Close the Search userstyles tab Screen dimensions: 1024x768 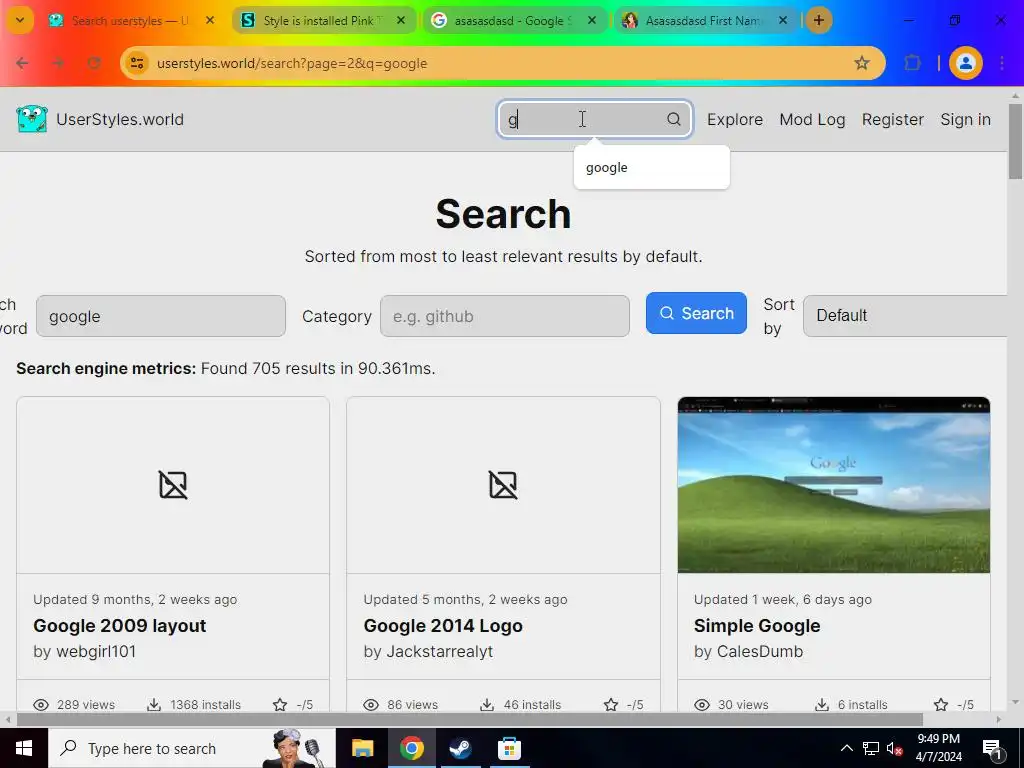(210, 20)
